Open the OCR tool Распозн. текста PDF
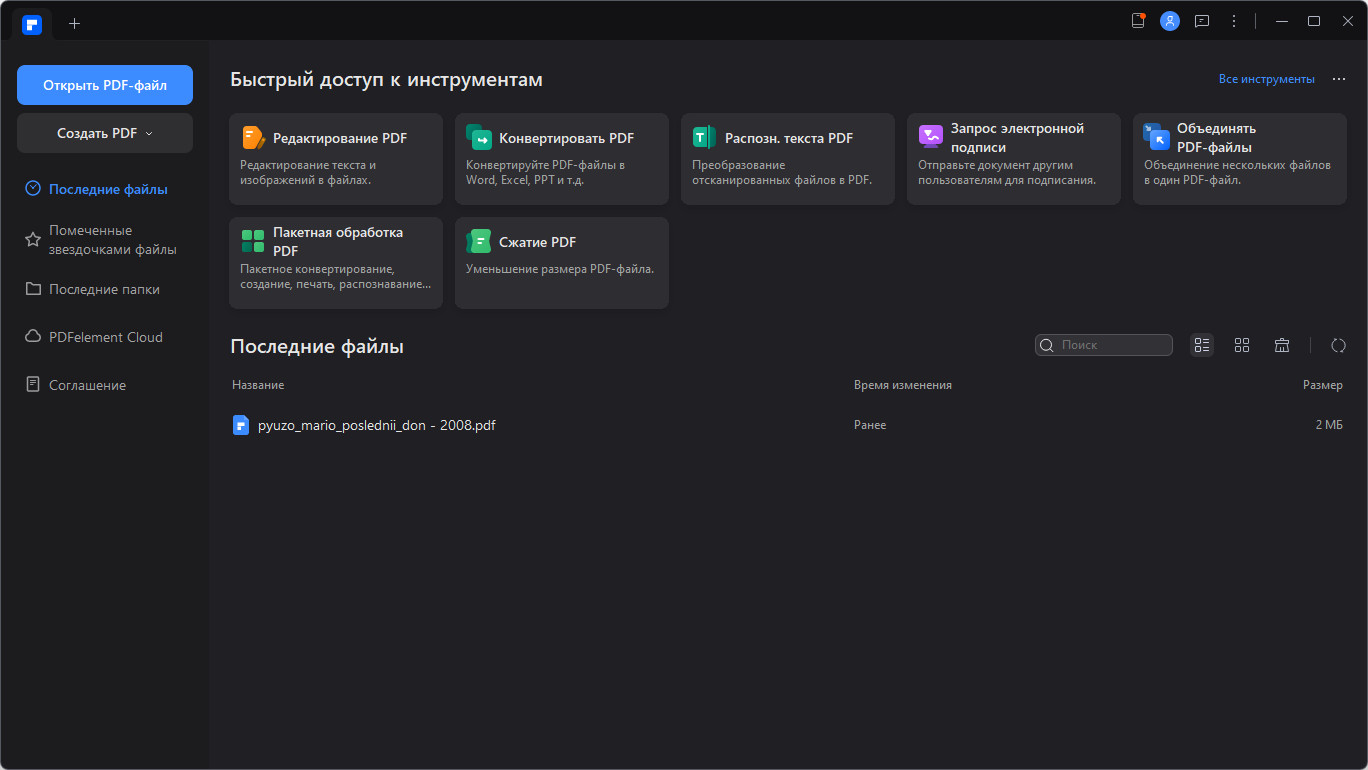 pyautogui.click(x=787, y=158)
